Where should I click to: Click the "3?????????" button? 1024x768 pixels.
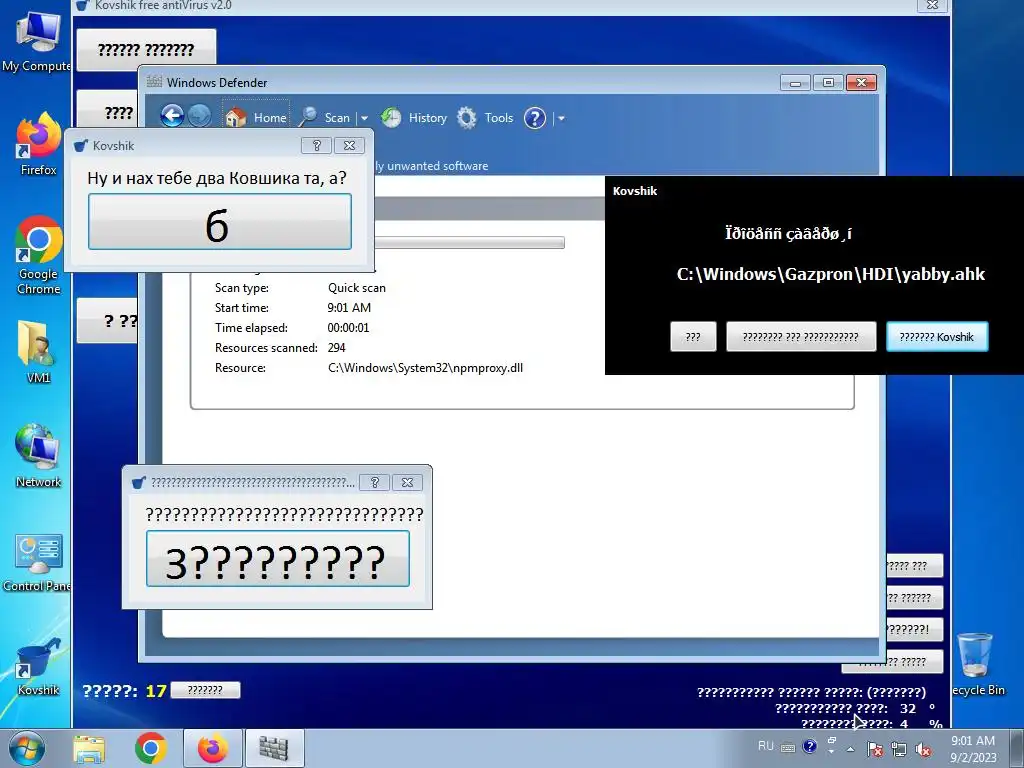(x=278, y=558)
